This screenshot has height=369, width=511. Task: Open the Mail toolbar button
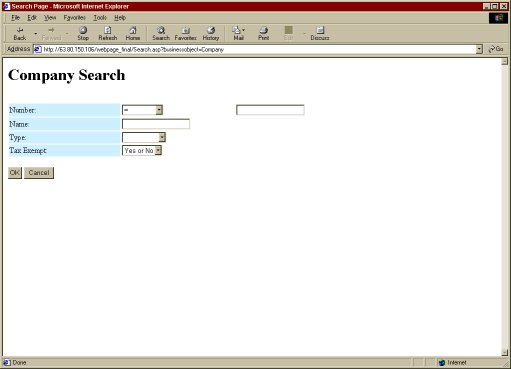coord(238,33)
